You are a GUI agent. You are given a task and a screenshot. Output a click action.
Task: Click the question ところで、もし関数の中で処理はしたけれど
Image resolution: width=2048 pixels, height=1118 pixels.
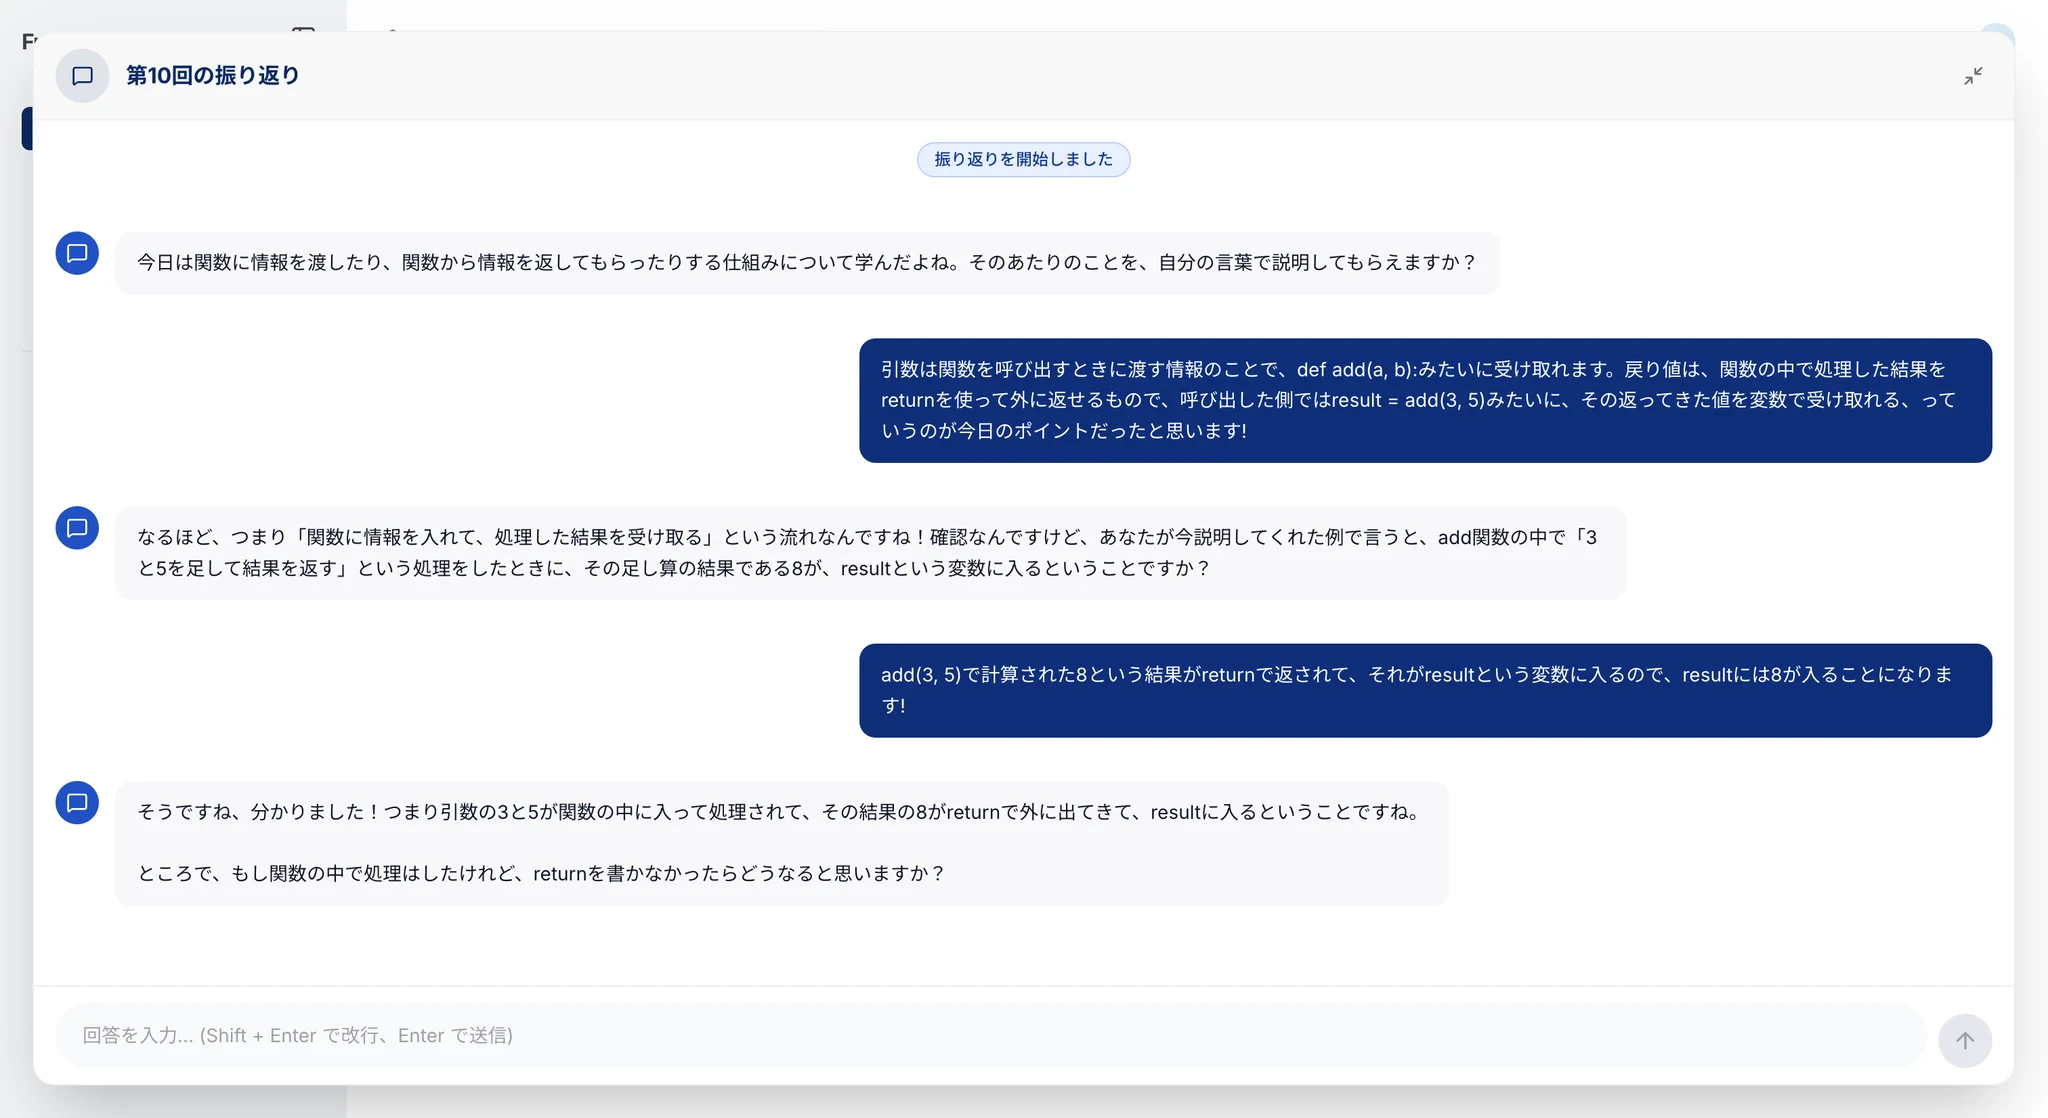coord(541,873)
